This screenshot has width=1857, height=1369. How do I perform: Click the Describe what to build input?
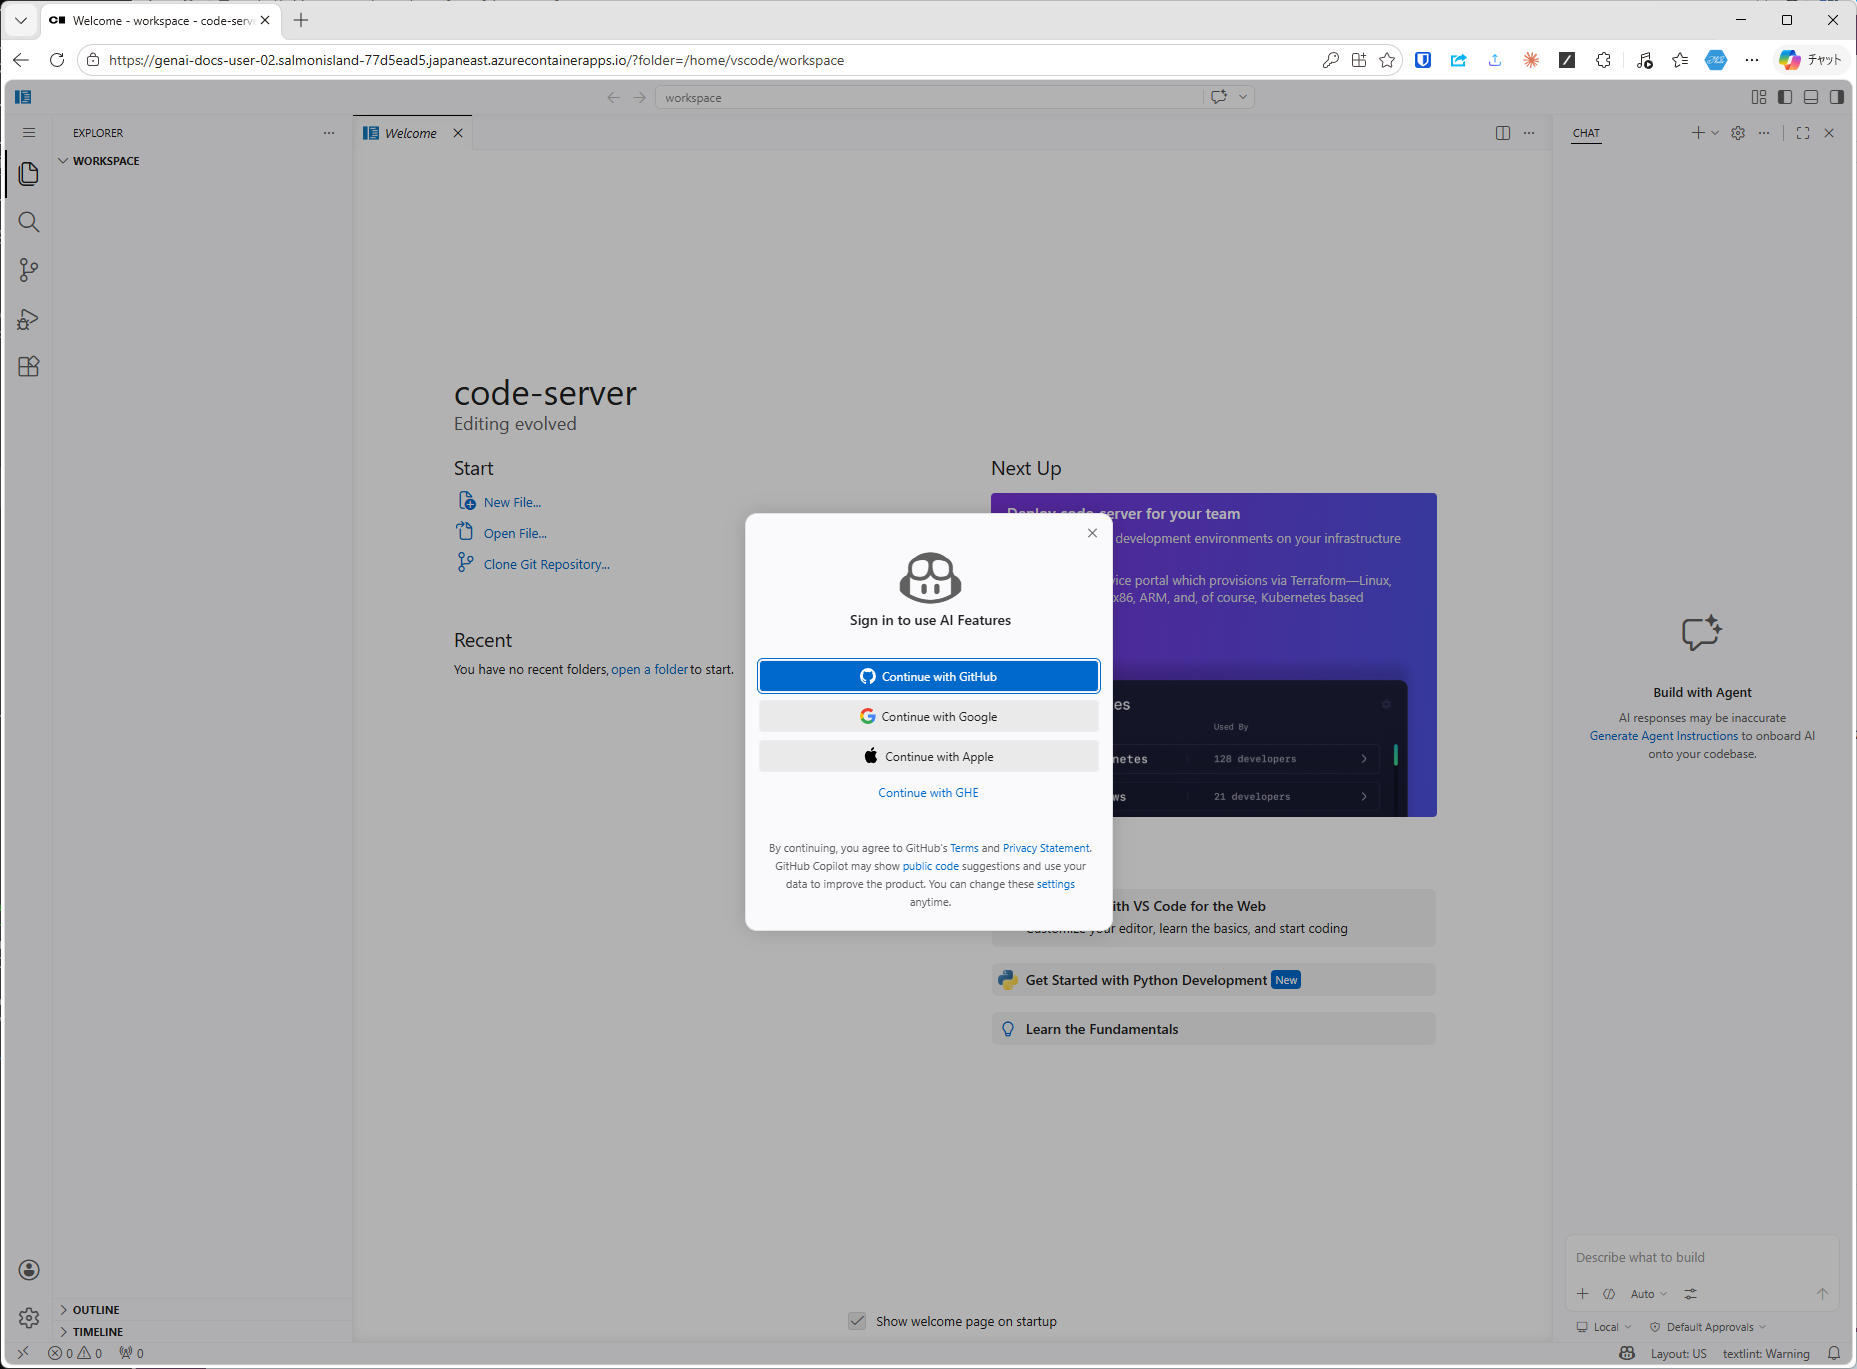[x=1700, y=1257]
